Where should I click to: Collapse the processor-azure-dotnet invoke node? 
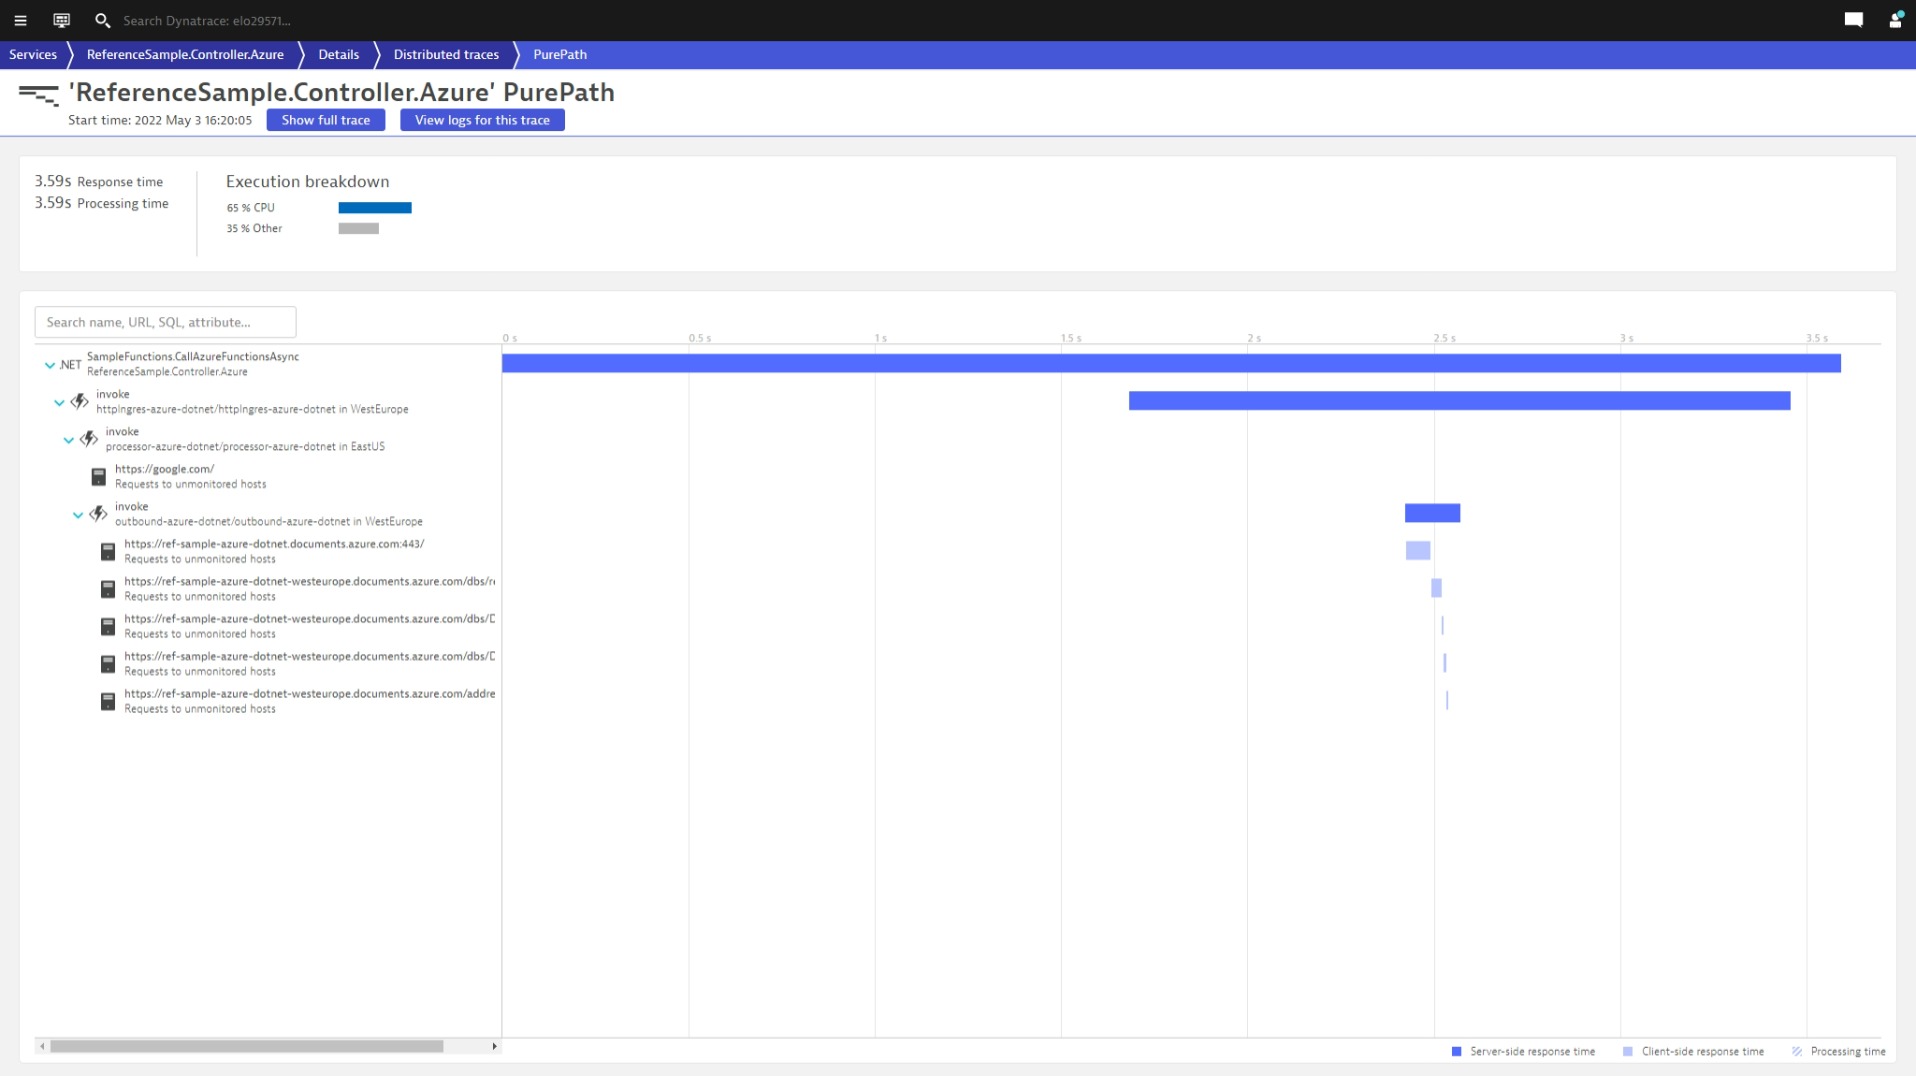coord(68,440)
